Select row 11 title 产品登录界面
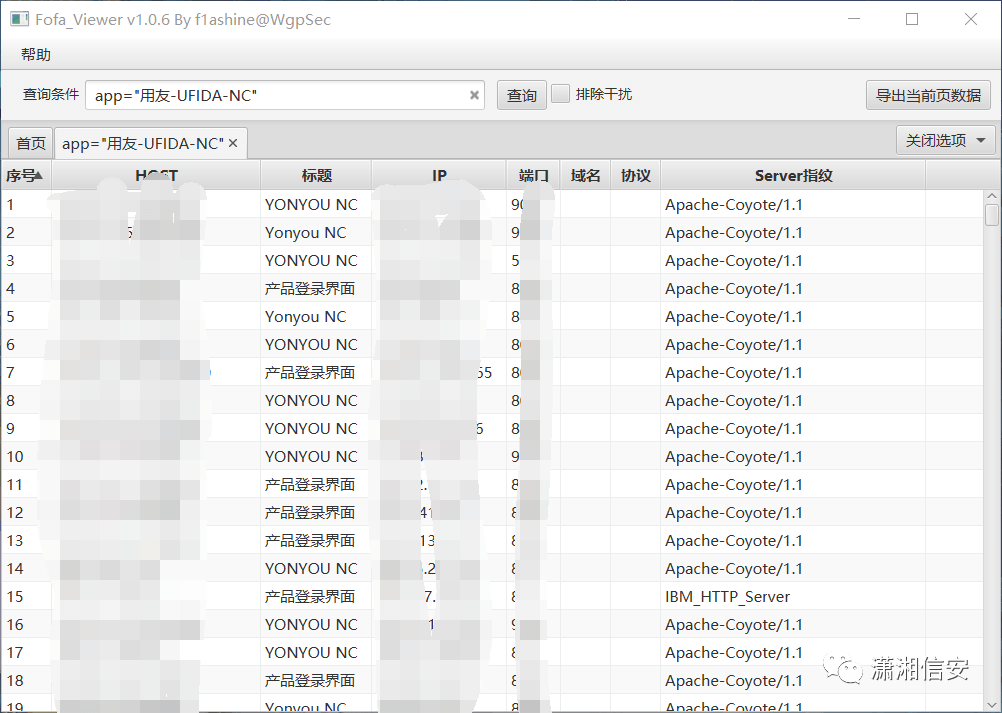Image resolution: width=1002 pixels, height=713 pixels. pos(310,485)
